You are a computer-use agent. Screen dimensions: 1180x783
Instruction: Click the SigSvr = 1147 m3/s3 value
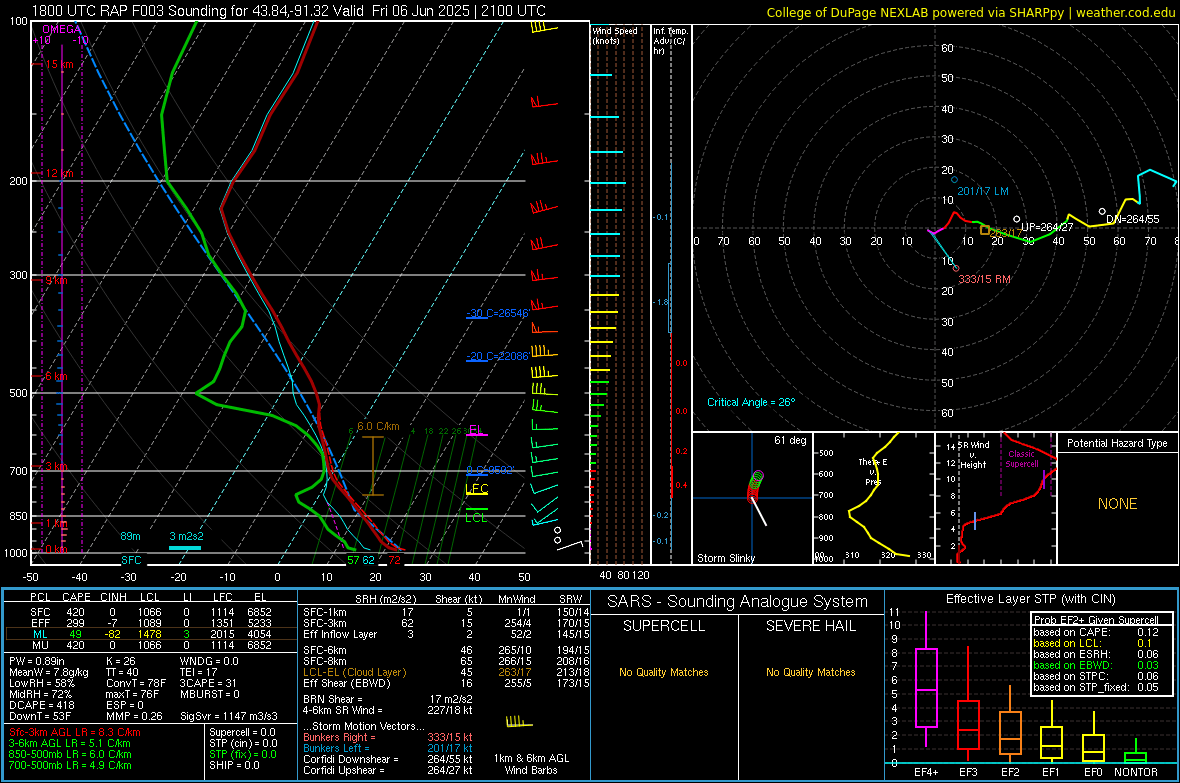(x=229, y=716)
